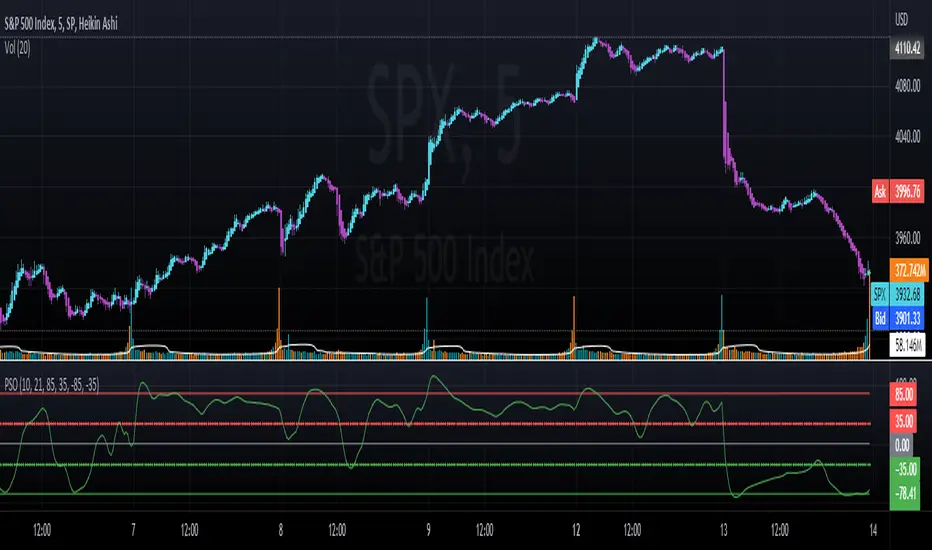Click the USD currency label
Screen dimensions: 932x550
point(902,20)
